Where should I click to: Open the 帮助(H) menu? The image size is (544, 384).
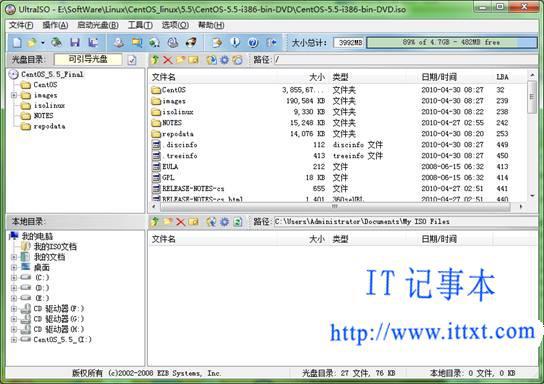[211, 25]
